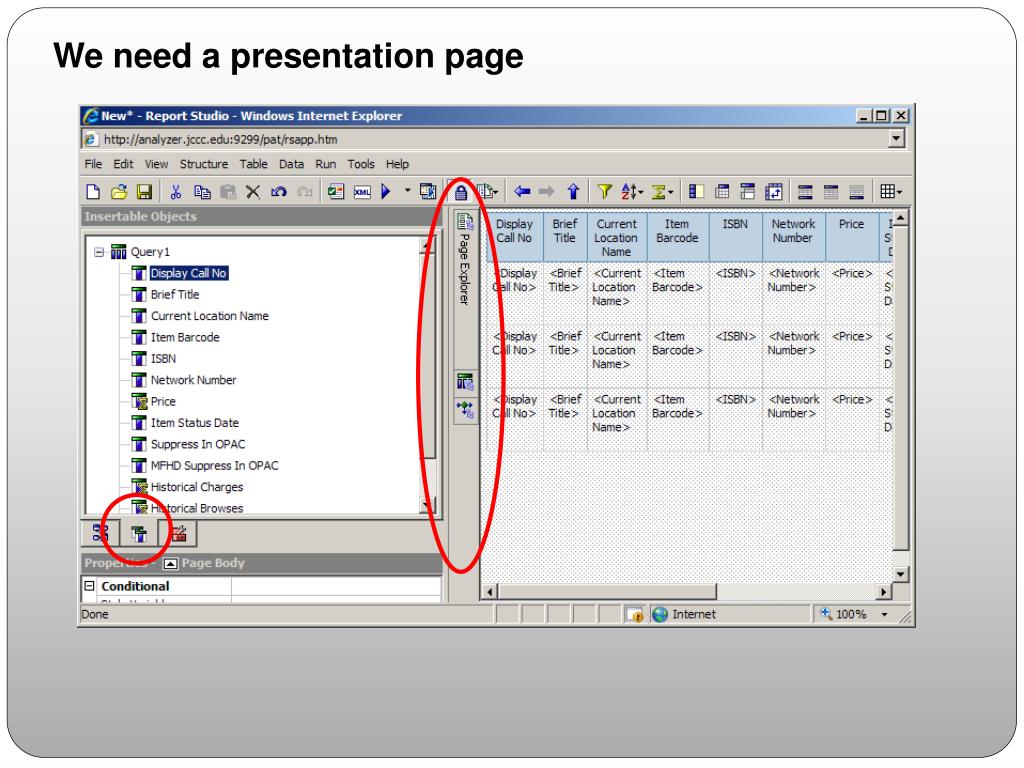This screenshot has width=1024, height=768.
Task: Open the Query Explorer icon on side bar
Action: pyautogui.click(x=465, y=382)
